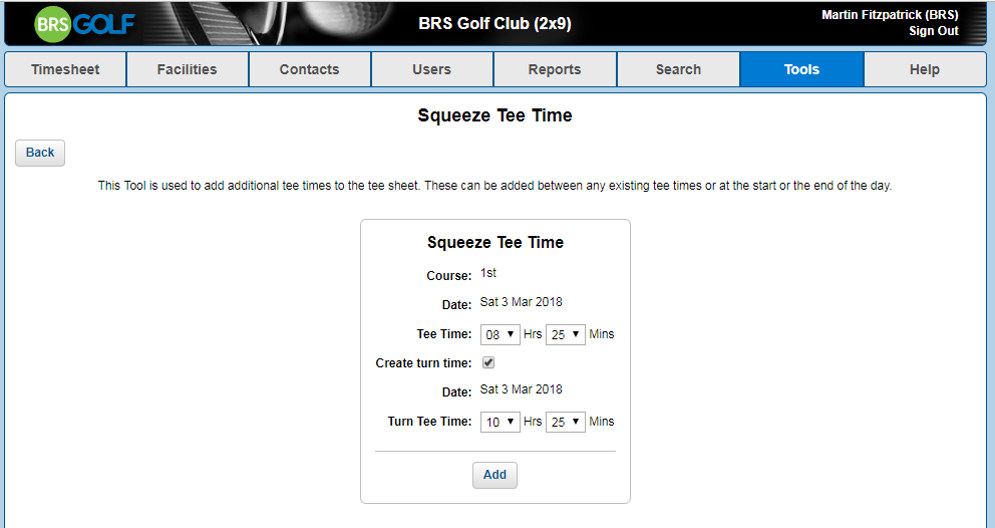Click the Add button
Image resolution: width=995 pixels, height=528 pixels.
[x=495, y=475]
